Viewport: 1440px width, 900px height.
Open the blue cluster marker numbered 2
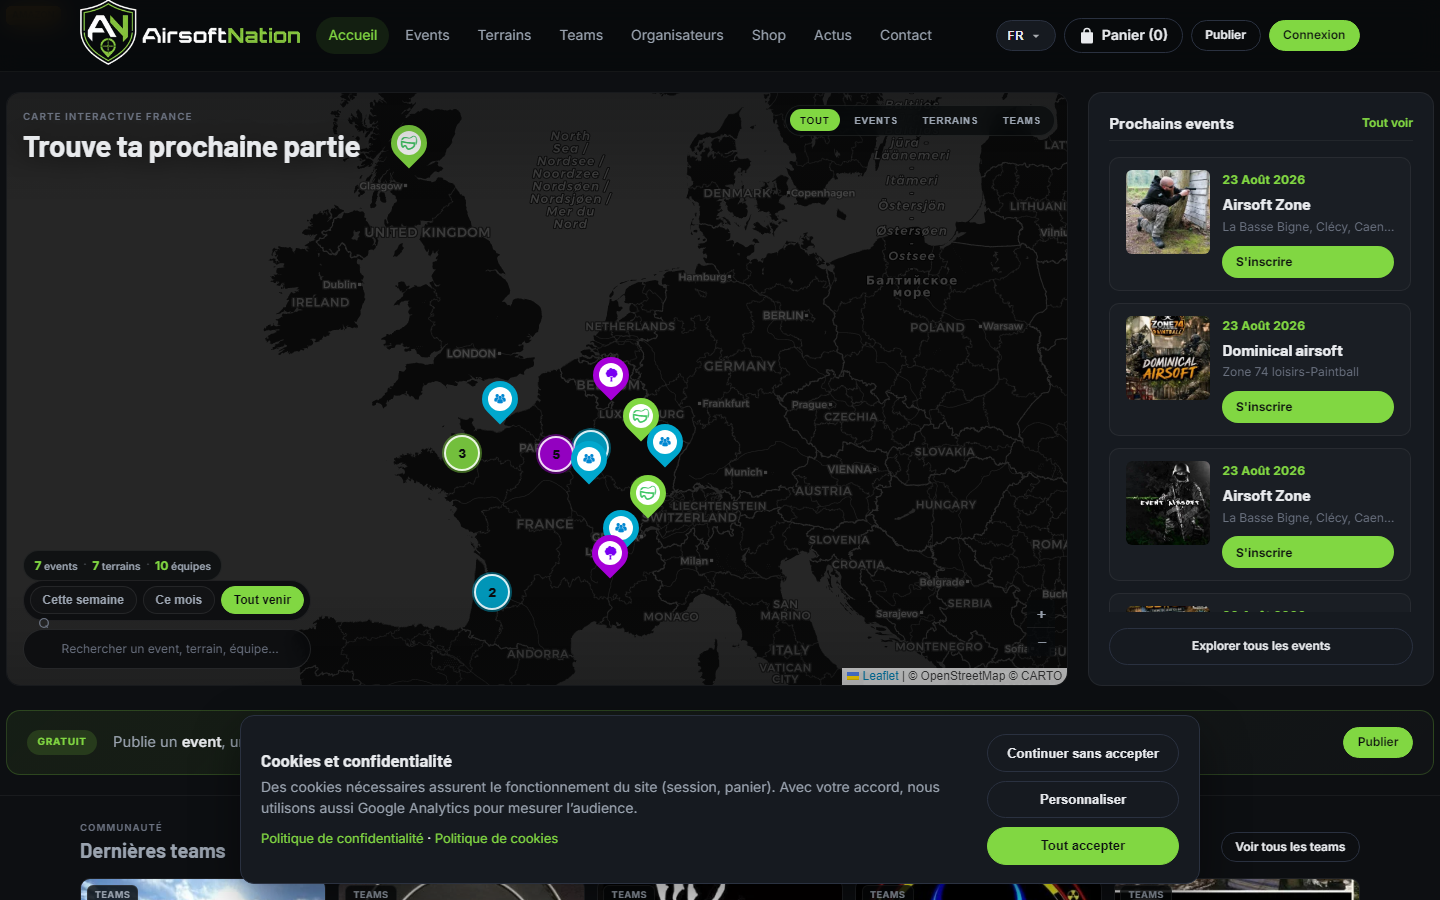(492, 592)
